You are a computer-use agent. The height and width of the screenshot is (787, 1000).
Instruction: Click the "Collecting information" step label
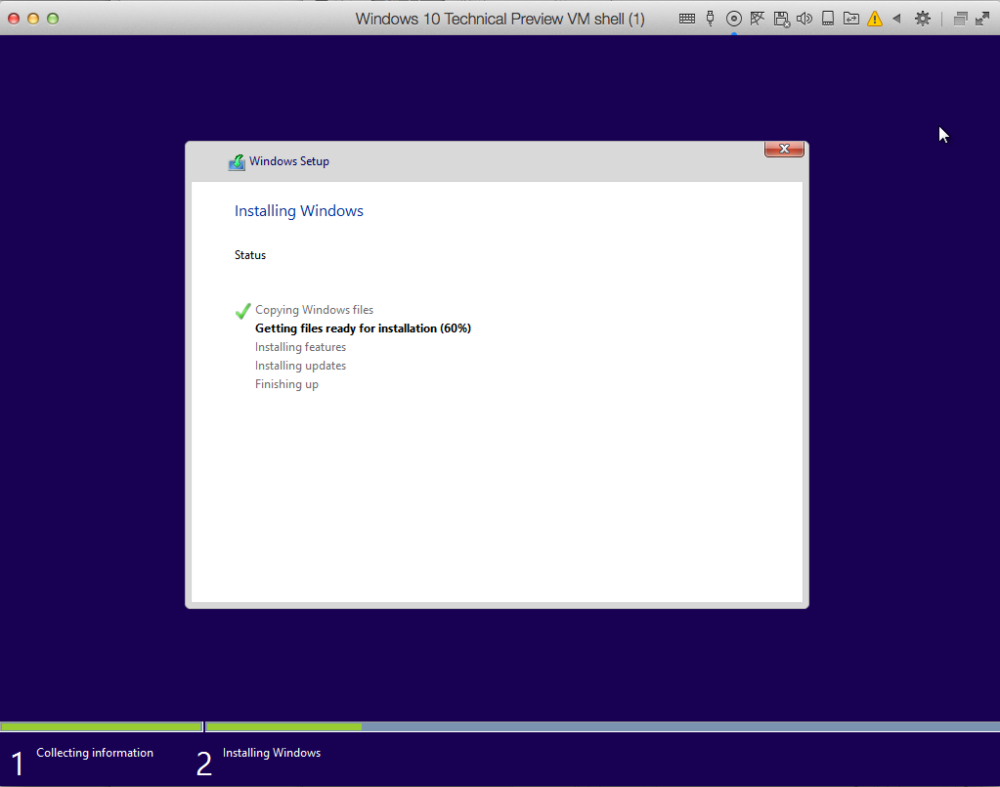coord(95,753)
